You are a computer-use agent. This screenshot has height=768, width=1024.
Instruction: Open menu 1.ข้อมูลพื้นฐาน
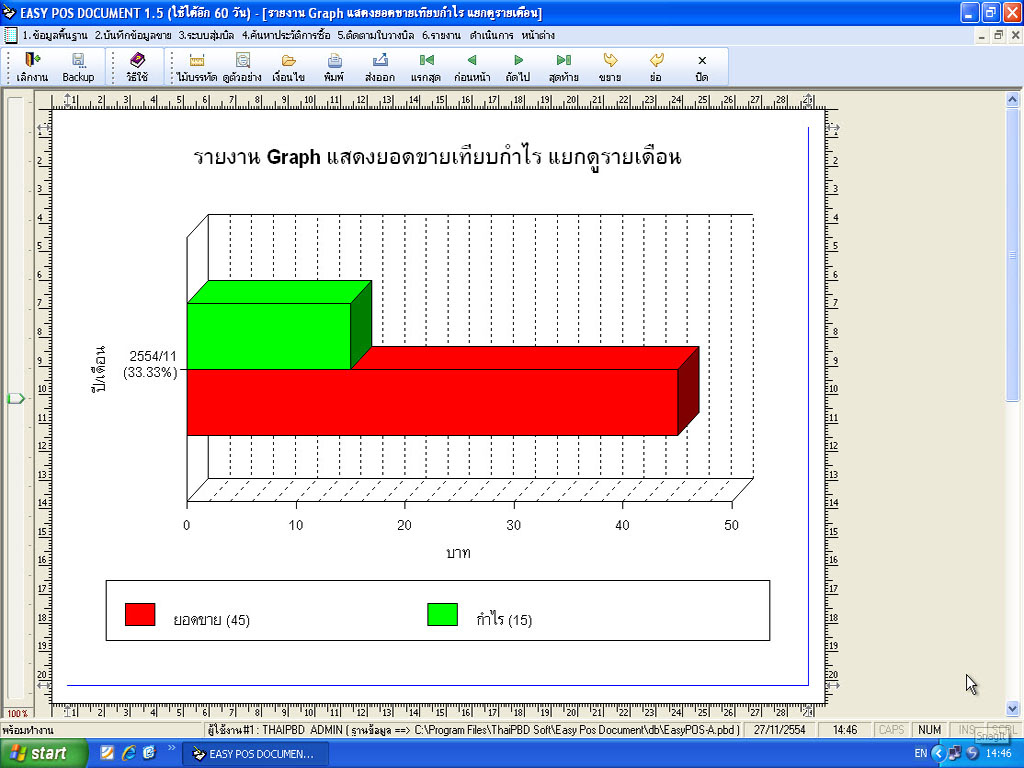[x=55, y=35]
